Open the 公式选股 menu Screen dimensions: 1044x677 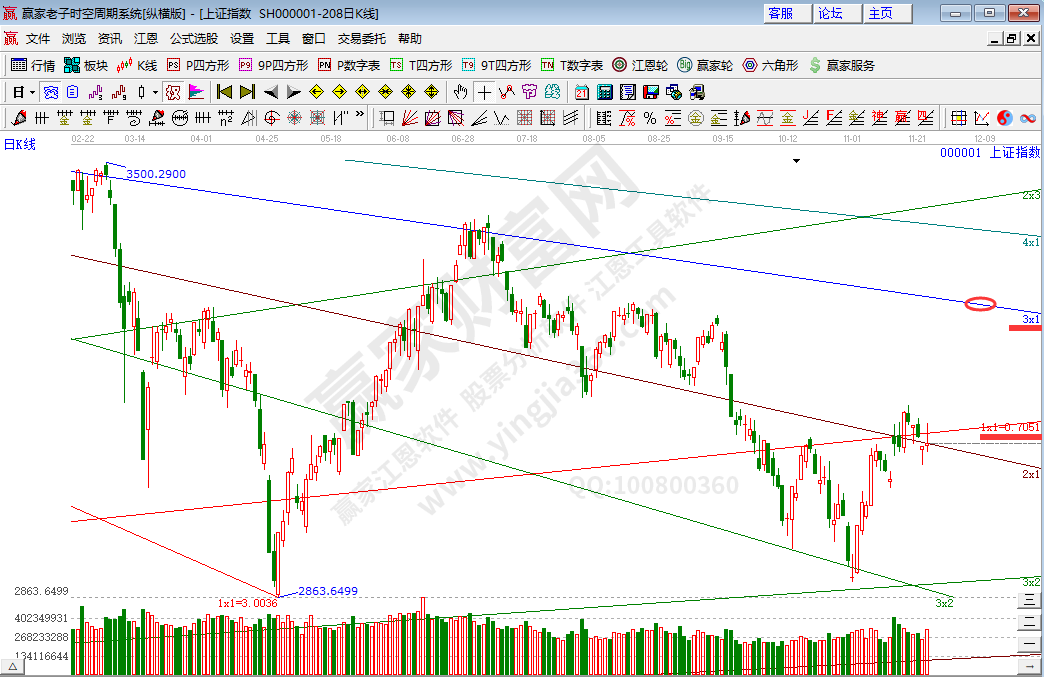[193, 39]
